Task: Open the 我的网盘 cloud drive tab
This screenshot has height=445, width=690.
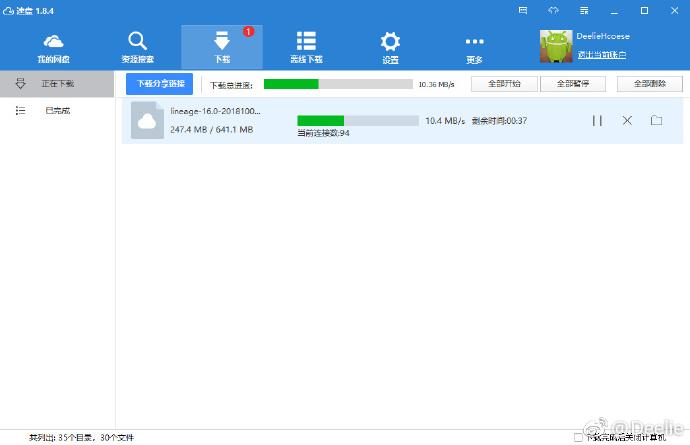Action: (x=53, y=48)
